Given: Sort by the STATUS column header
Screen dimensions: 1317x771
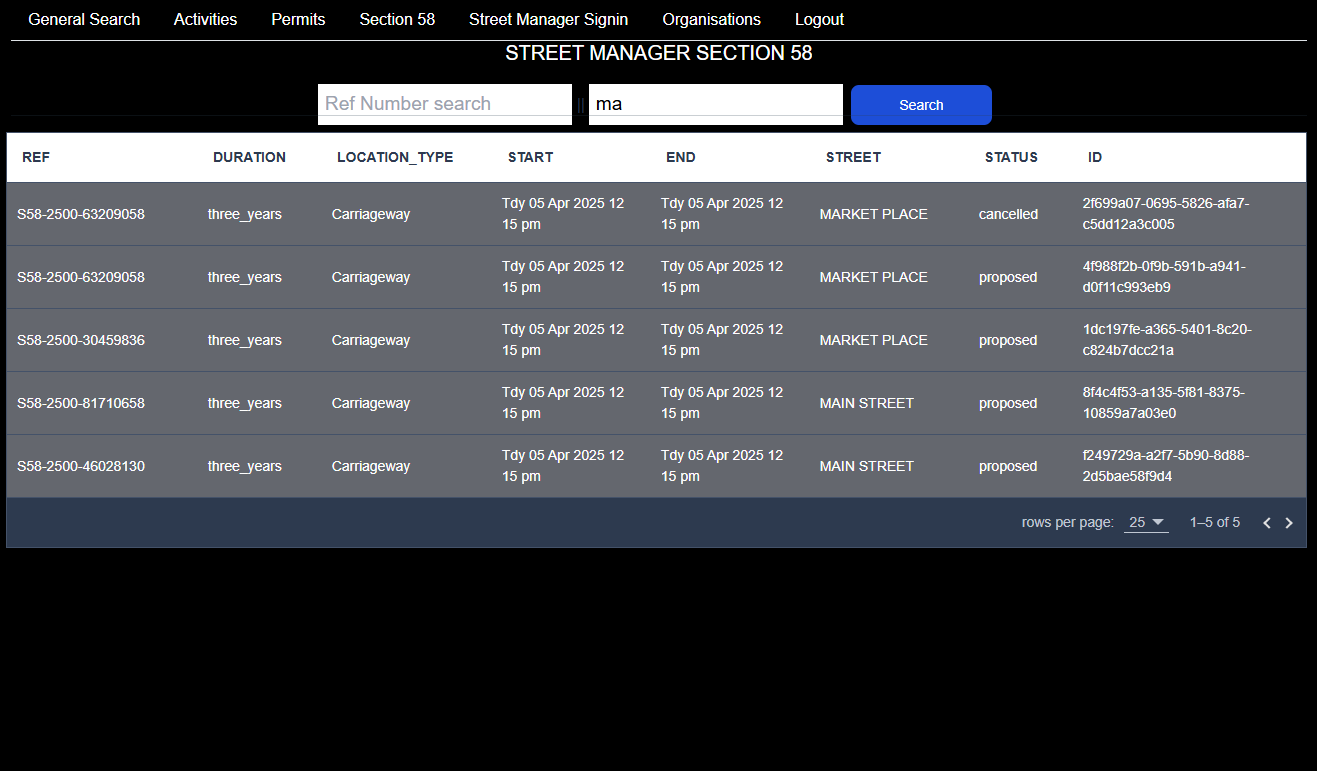Looking at the screenshot, I should click(x=1011, y=157).
